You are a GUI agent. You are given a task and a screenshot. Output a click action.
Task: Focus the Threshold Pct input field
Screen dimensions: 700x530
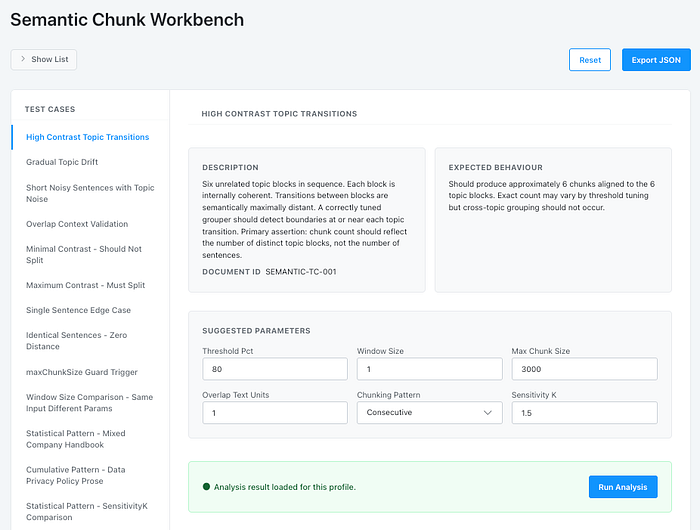(275, 369)
